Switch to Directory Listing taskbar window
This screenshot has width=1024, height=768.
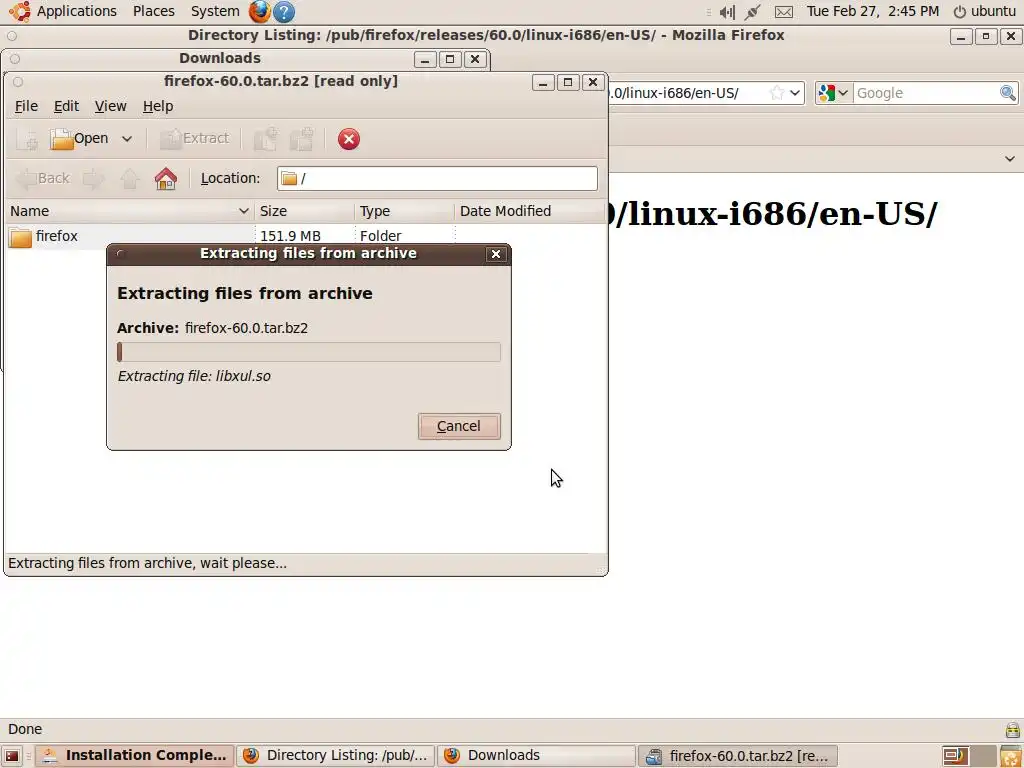(336, 756)
